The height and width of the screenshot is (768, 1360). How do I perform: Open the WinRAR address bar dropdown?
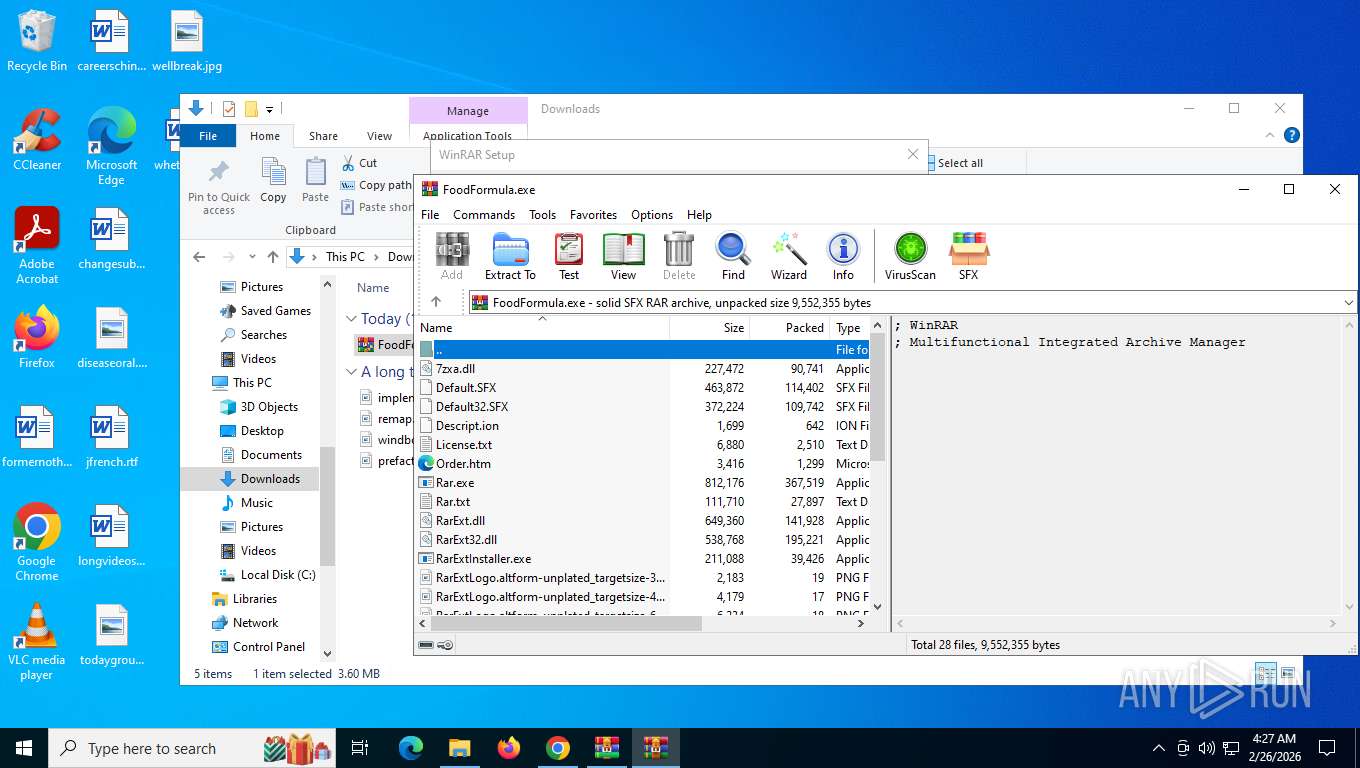(1349, 302)
